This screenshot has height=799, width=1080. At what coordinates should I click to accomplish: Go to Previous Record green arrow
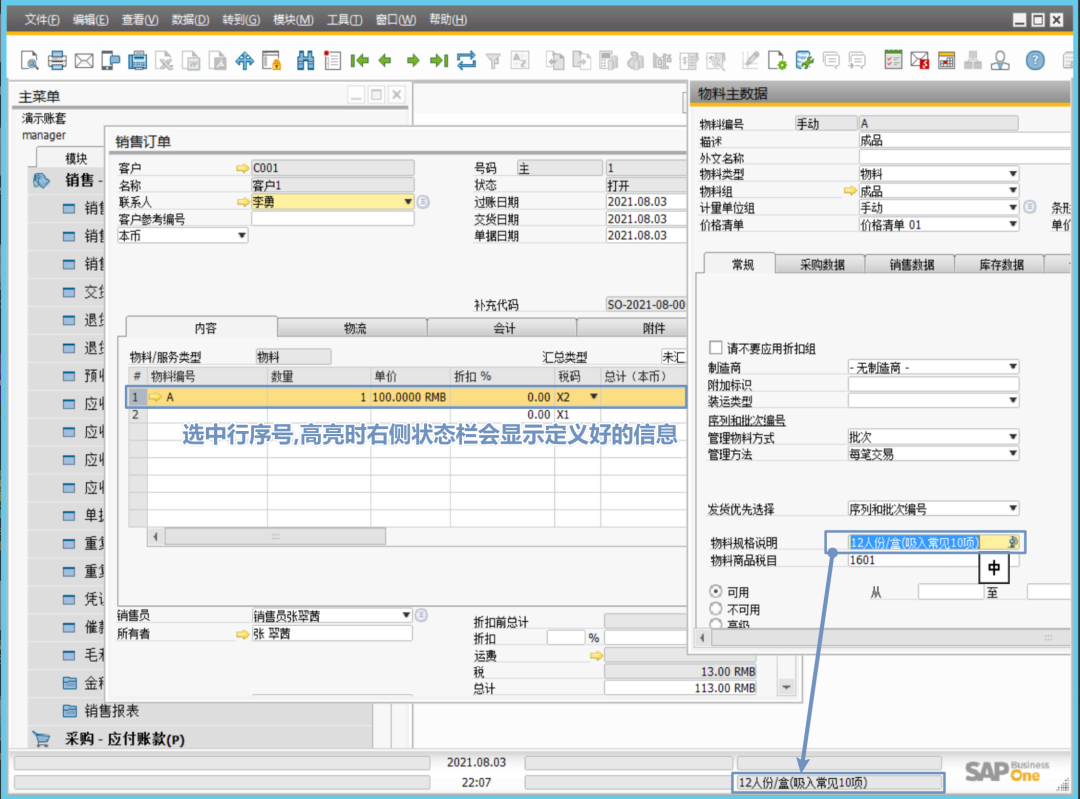pos(386,61)
